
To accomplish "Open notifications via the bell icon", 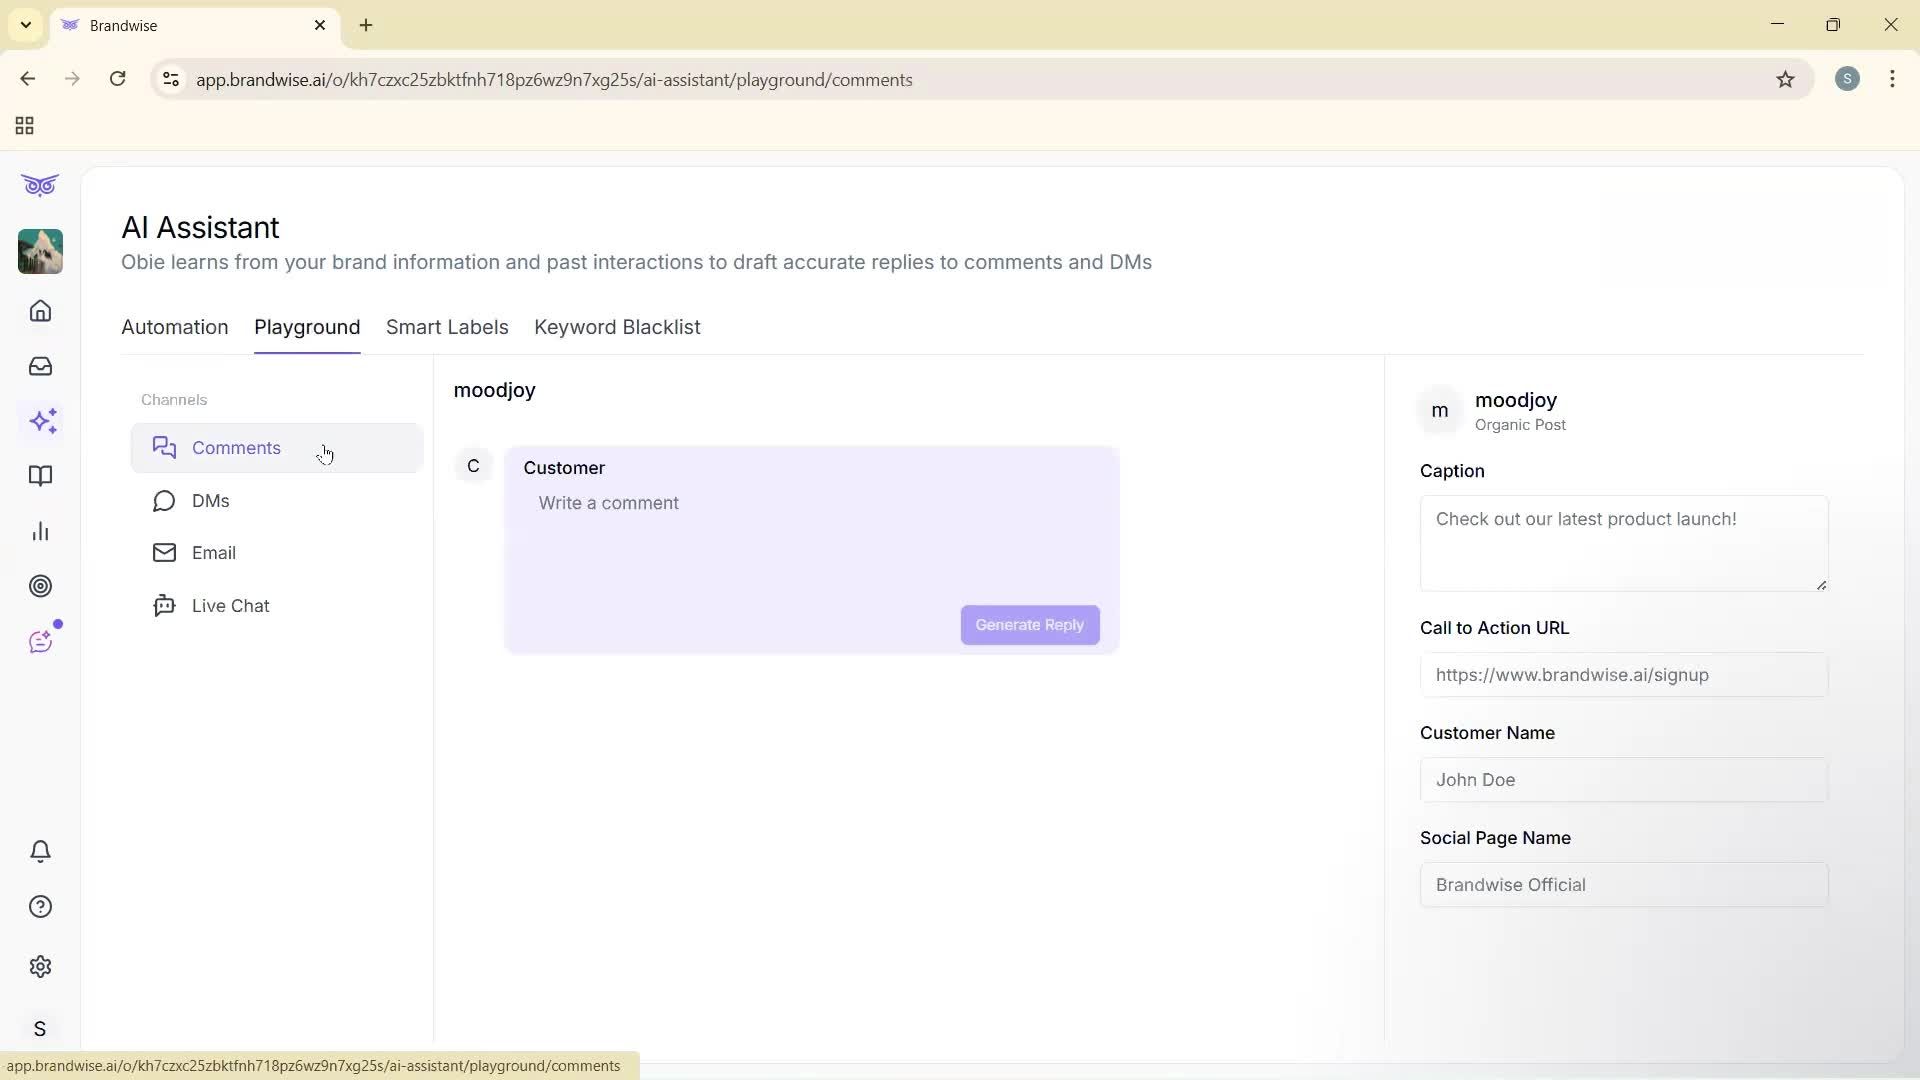I will coord(40,851).
